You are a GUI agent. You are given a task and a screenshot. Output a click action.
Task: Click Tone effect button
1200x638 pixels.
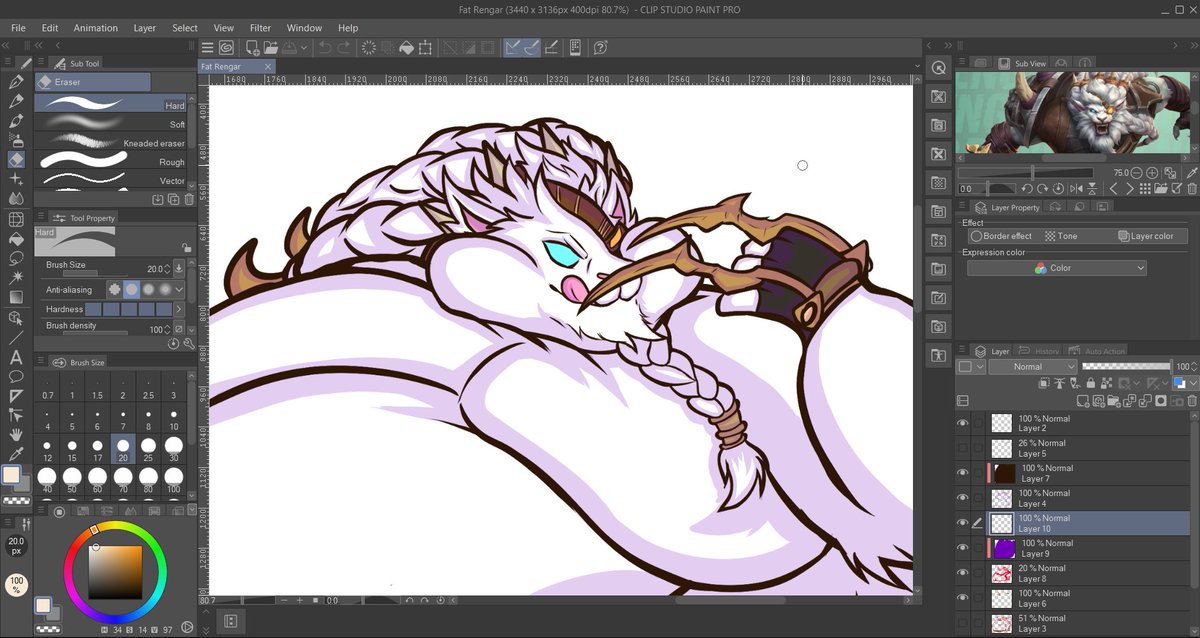[x=1061, y=236]
